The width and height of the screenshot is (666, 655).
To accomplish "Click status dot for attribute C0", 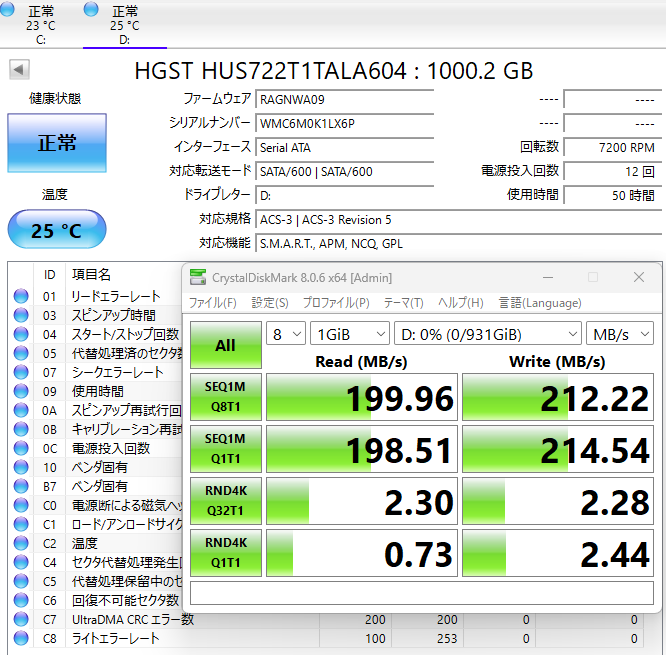I will click(x=21, y=505).
